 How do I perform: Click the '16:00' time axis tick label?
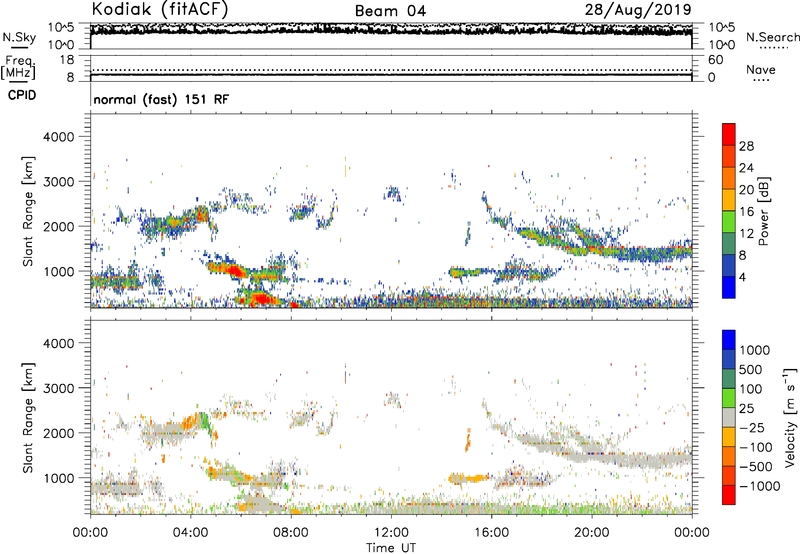tap(491, 533)
